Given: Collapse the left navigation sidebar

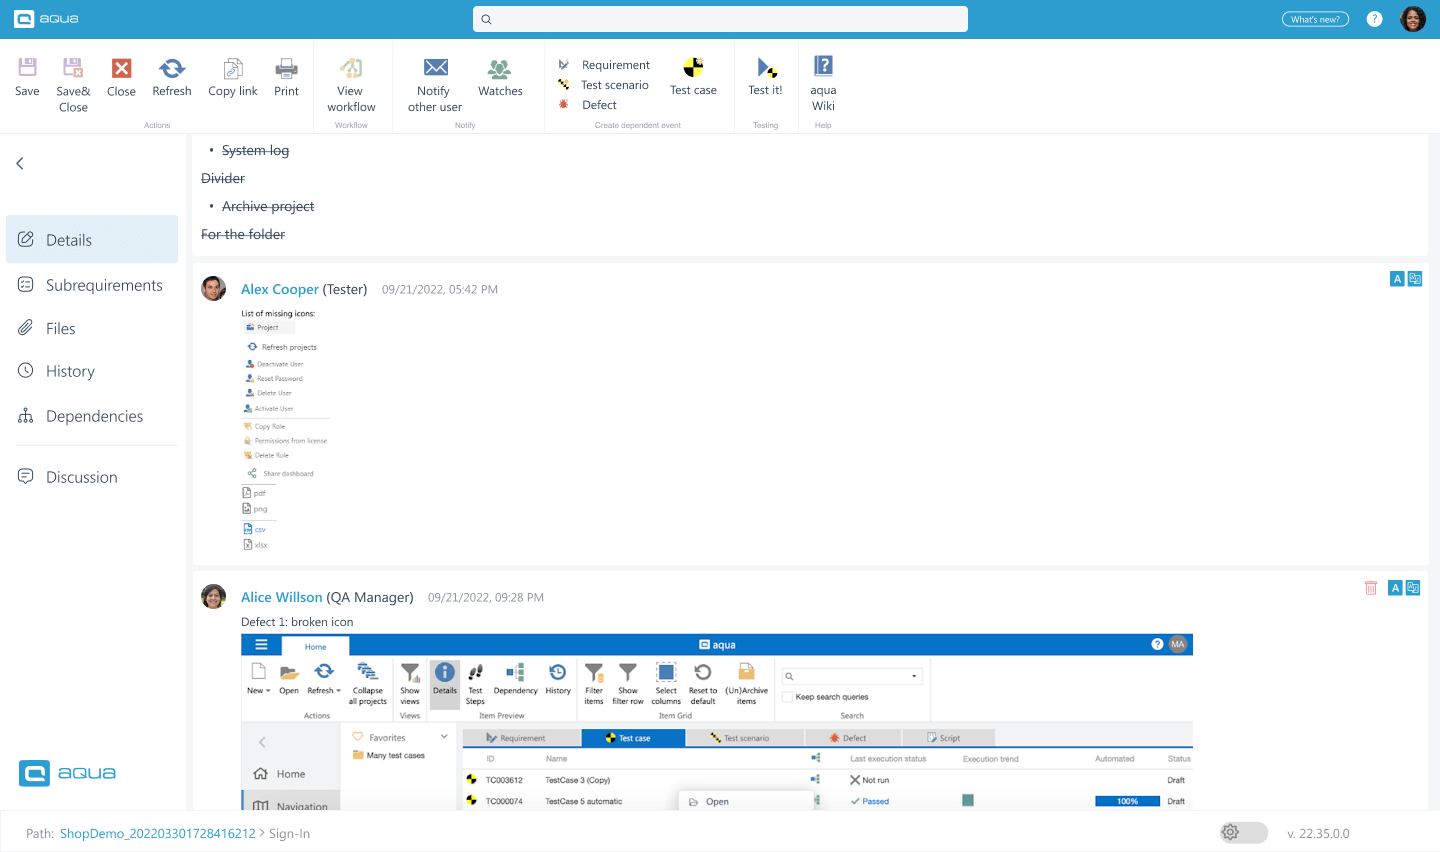Looking at the screenshot, I should (19, 162).
